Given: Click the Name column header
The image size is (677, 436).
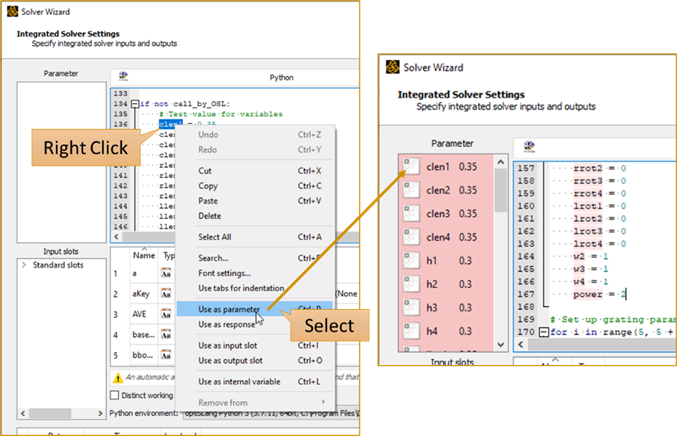Looking at the screenshot, I should click(x=144, y=256).
